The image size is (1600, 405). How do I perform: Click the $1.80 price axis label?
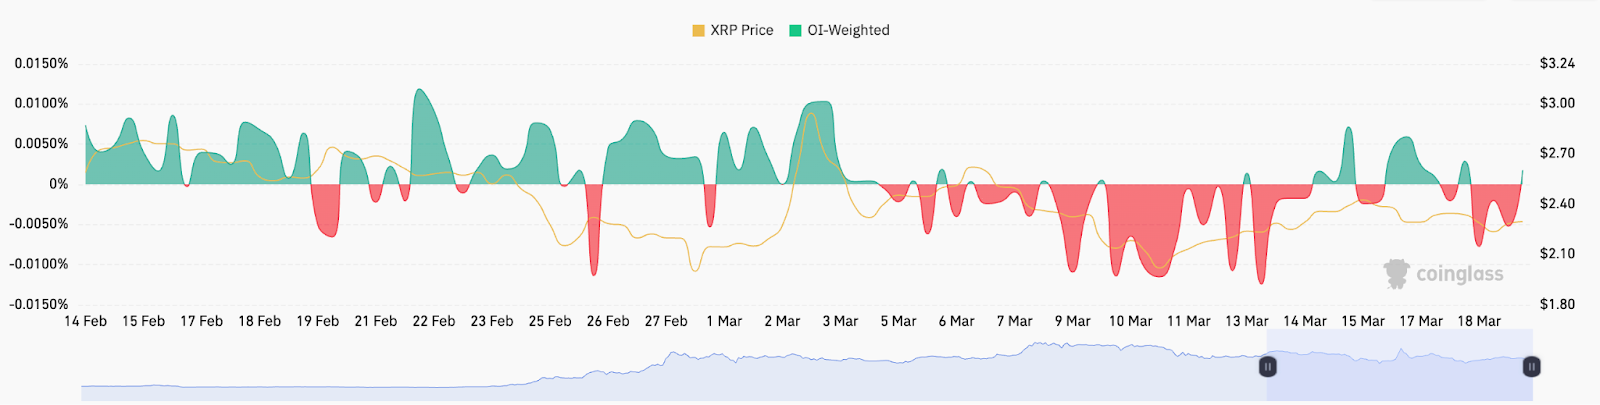click(x=1557, y=304)
